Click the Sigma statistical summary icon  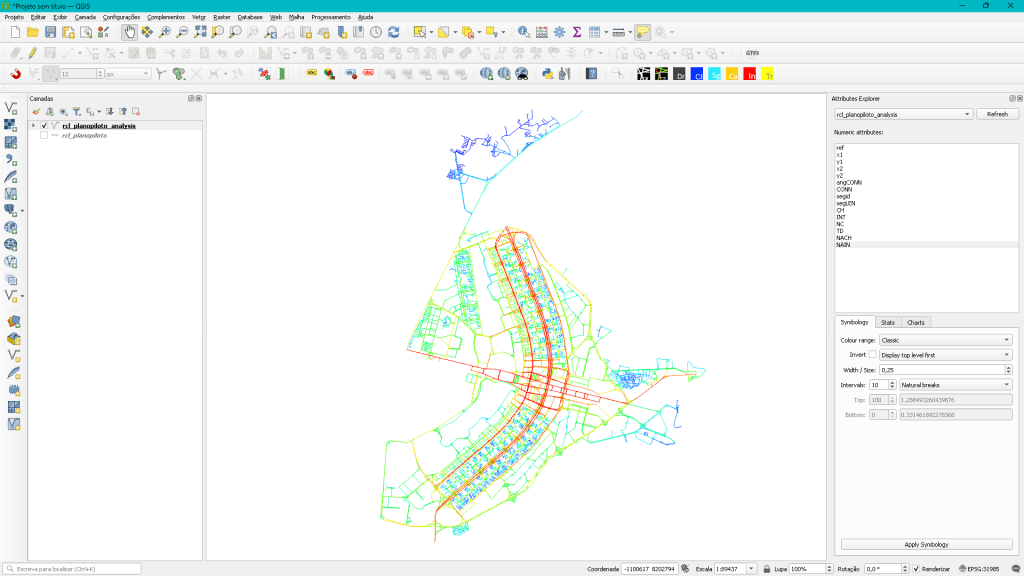[x=577, y=32]
